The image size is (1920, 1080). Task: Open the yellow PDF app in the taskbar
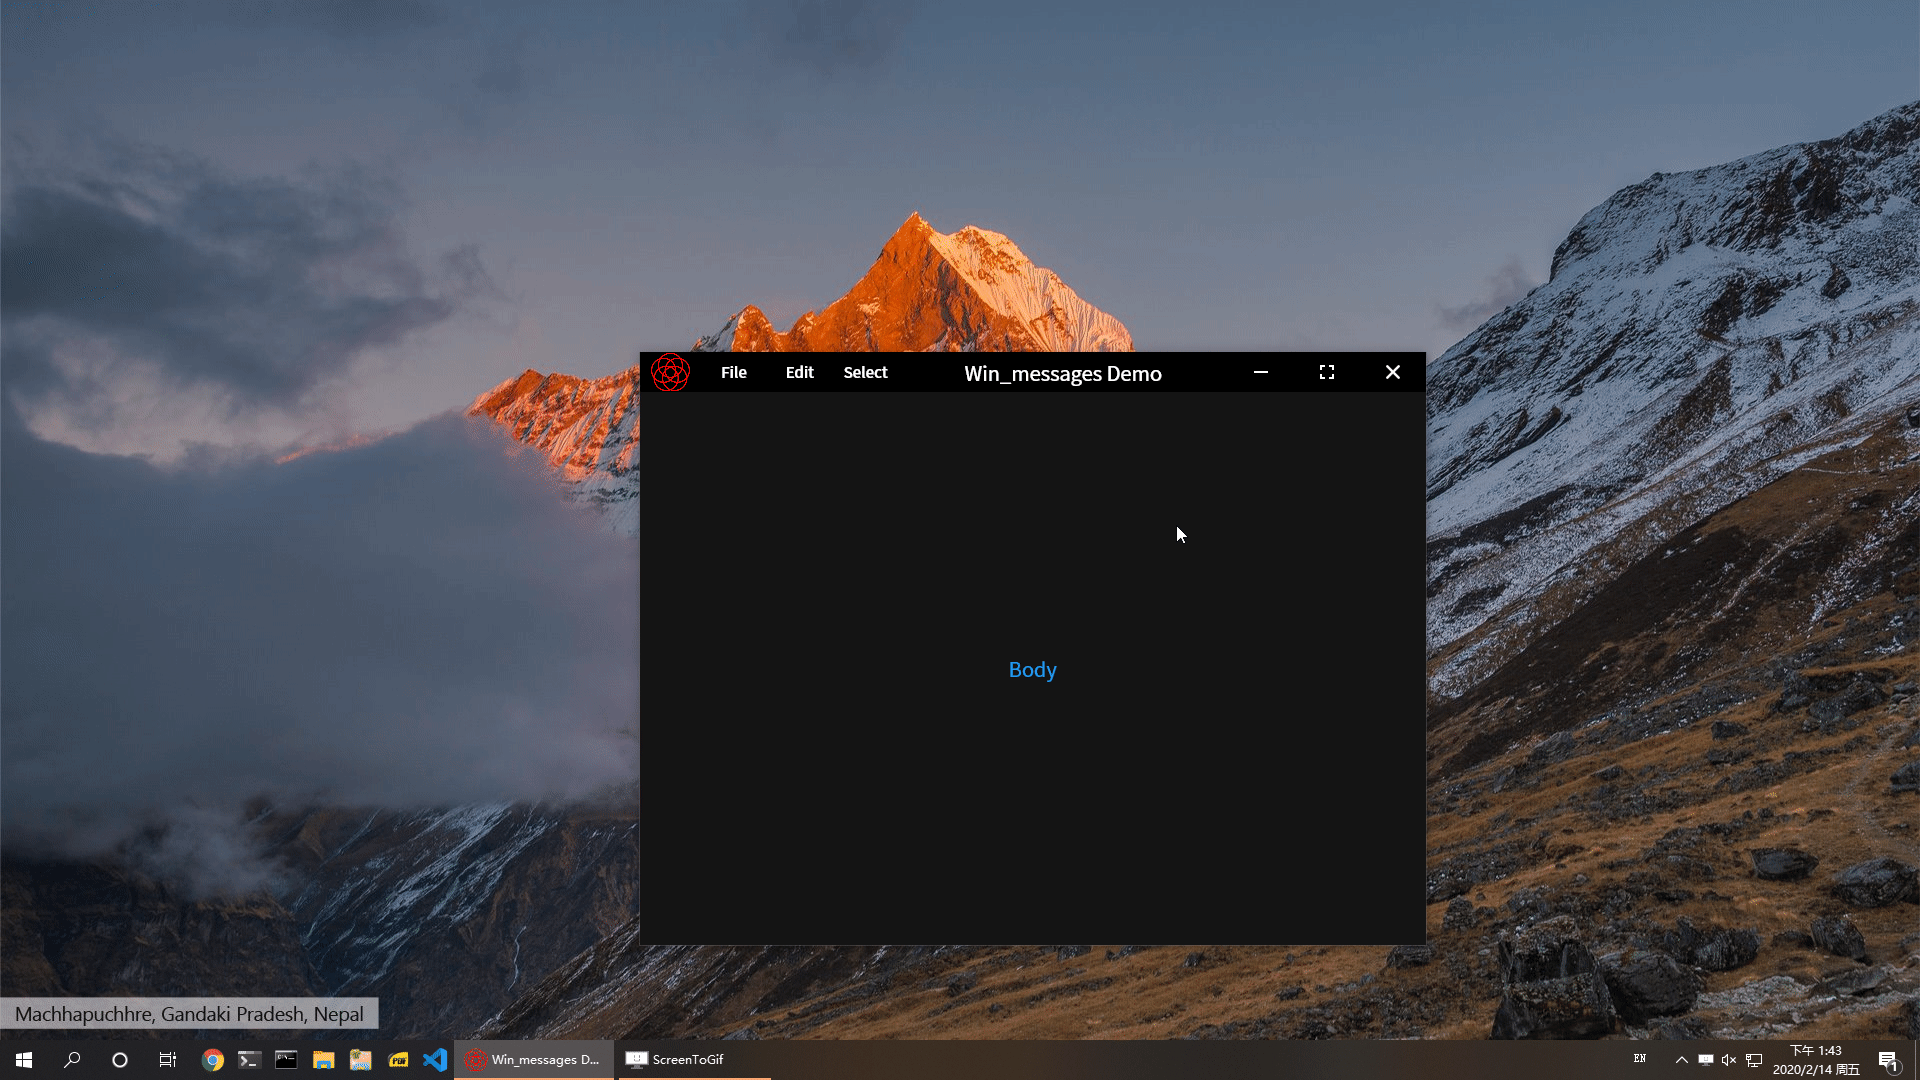[398, 1060]
